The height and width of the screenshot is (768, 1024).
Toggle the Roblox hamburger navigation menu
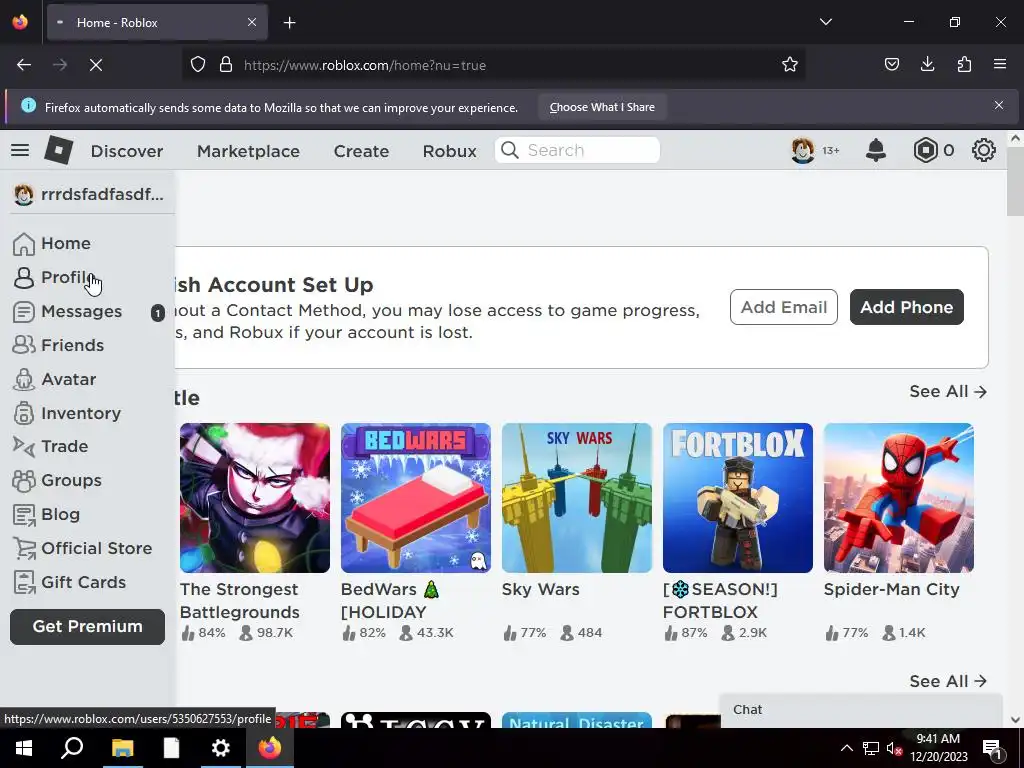[x=20, y=151]
